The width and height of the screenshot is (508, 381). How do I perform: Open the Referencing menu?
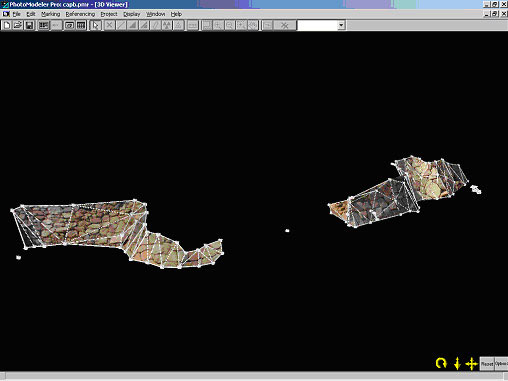pyautogui.click(x=80, y=14)
